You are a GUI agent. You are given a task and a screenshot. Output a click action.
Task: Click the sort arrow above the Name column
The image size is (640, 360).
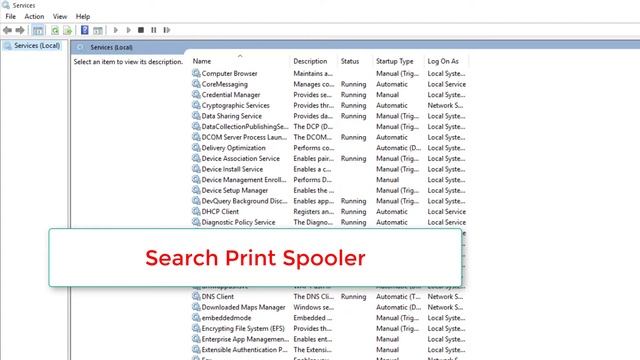click(240, 56)
